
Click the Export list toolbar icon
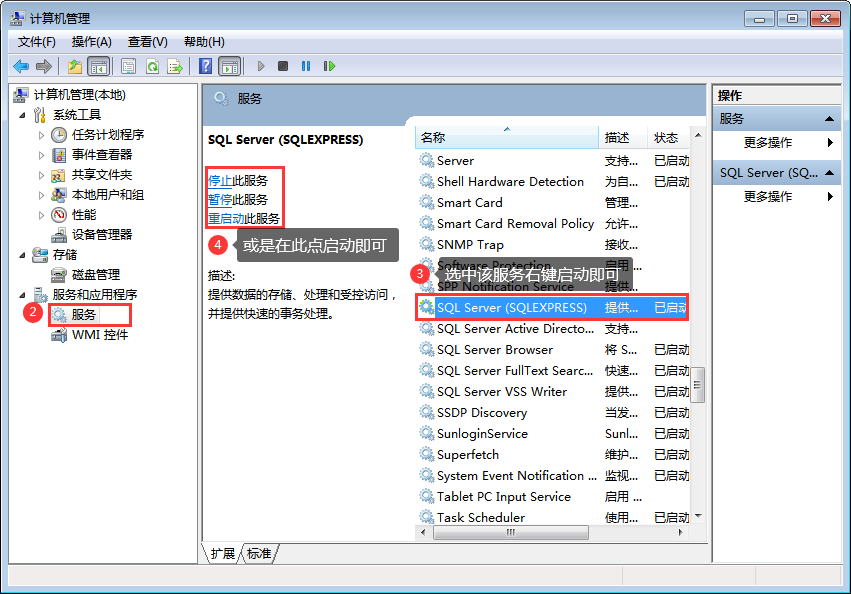click(x=175, y=66)
